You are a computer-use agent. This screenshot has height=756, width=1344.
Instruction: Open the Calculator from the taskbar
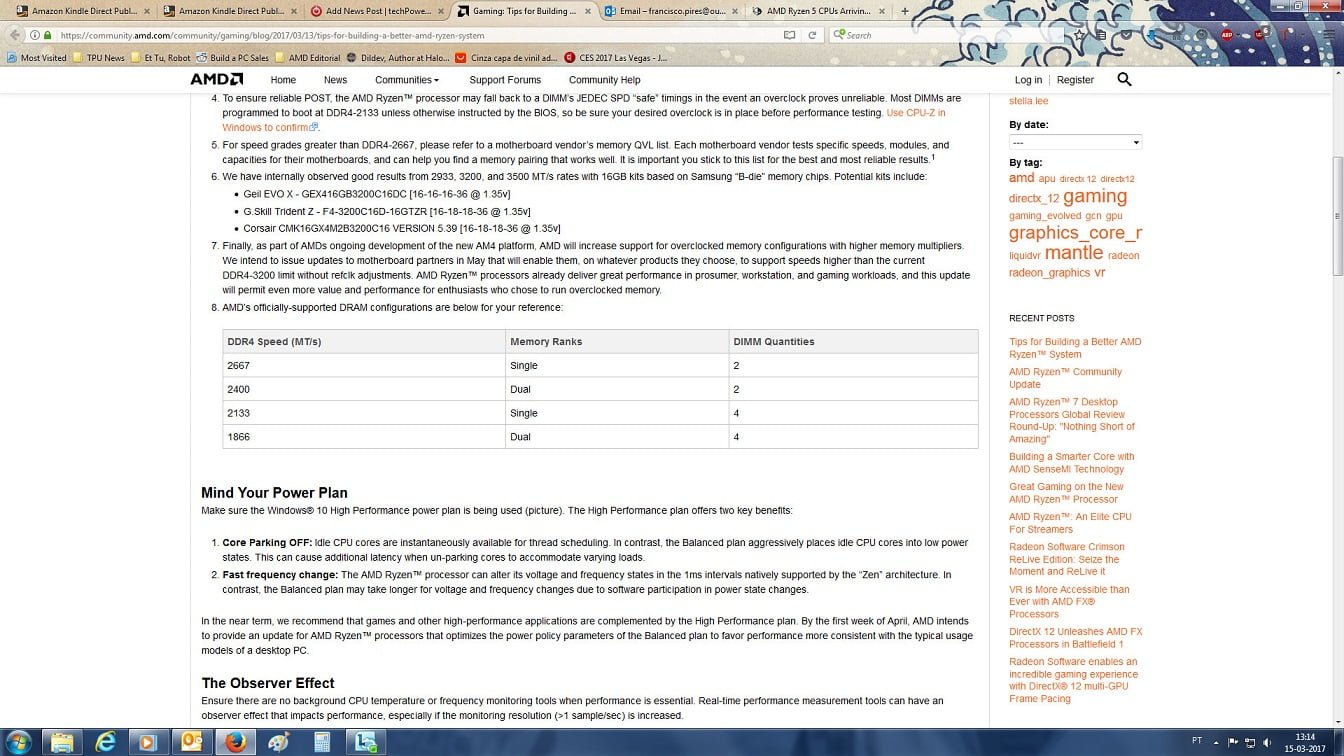(x=322, y=742)
